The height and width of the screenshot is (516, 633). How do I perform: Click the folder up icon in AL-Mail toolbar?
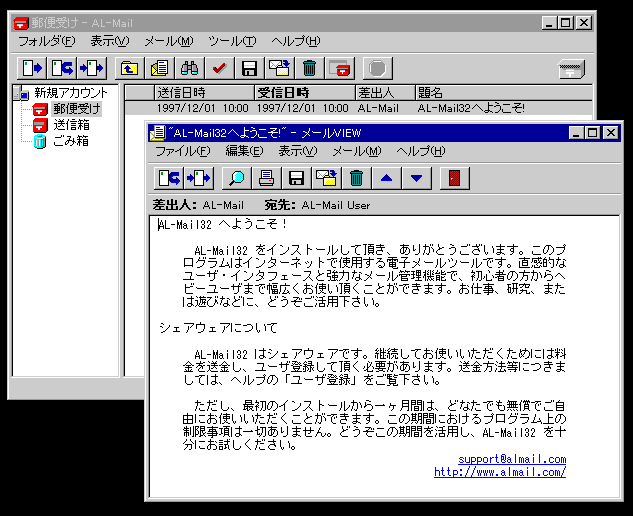click(130, 68)
